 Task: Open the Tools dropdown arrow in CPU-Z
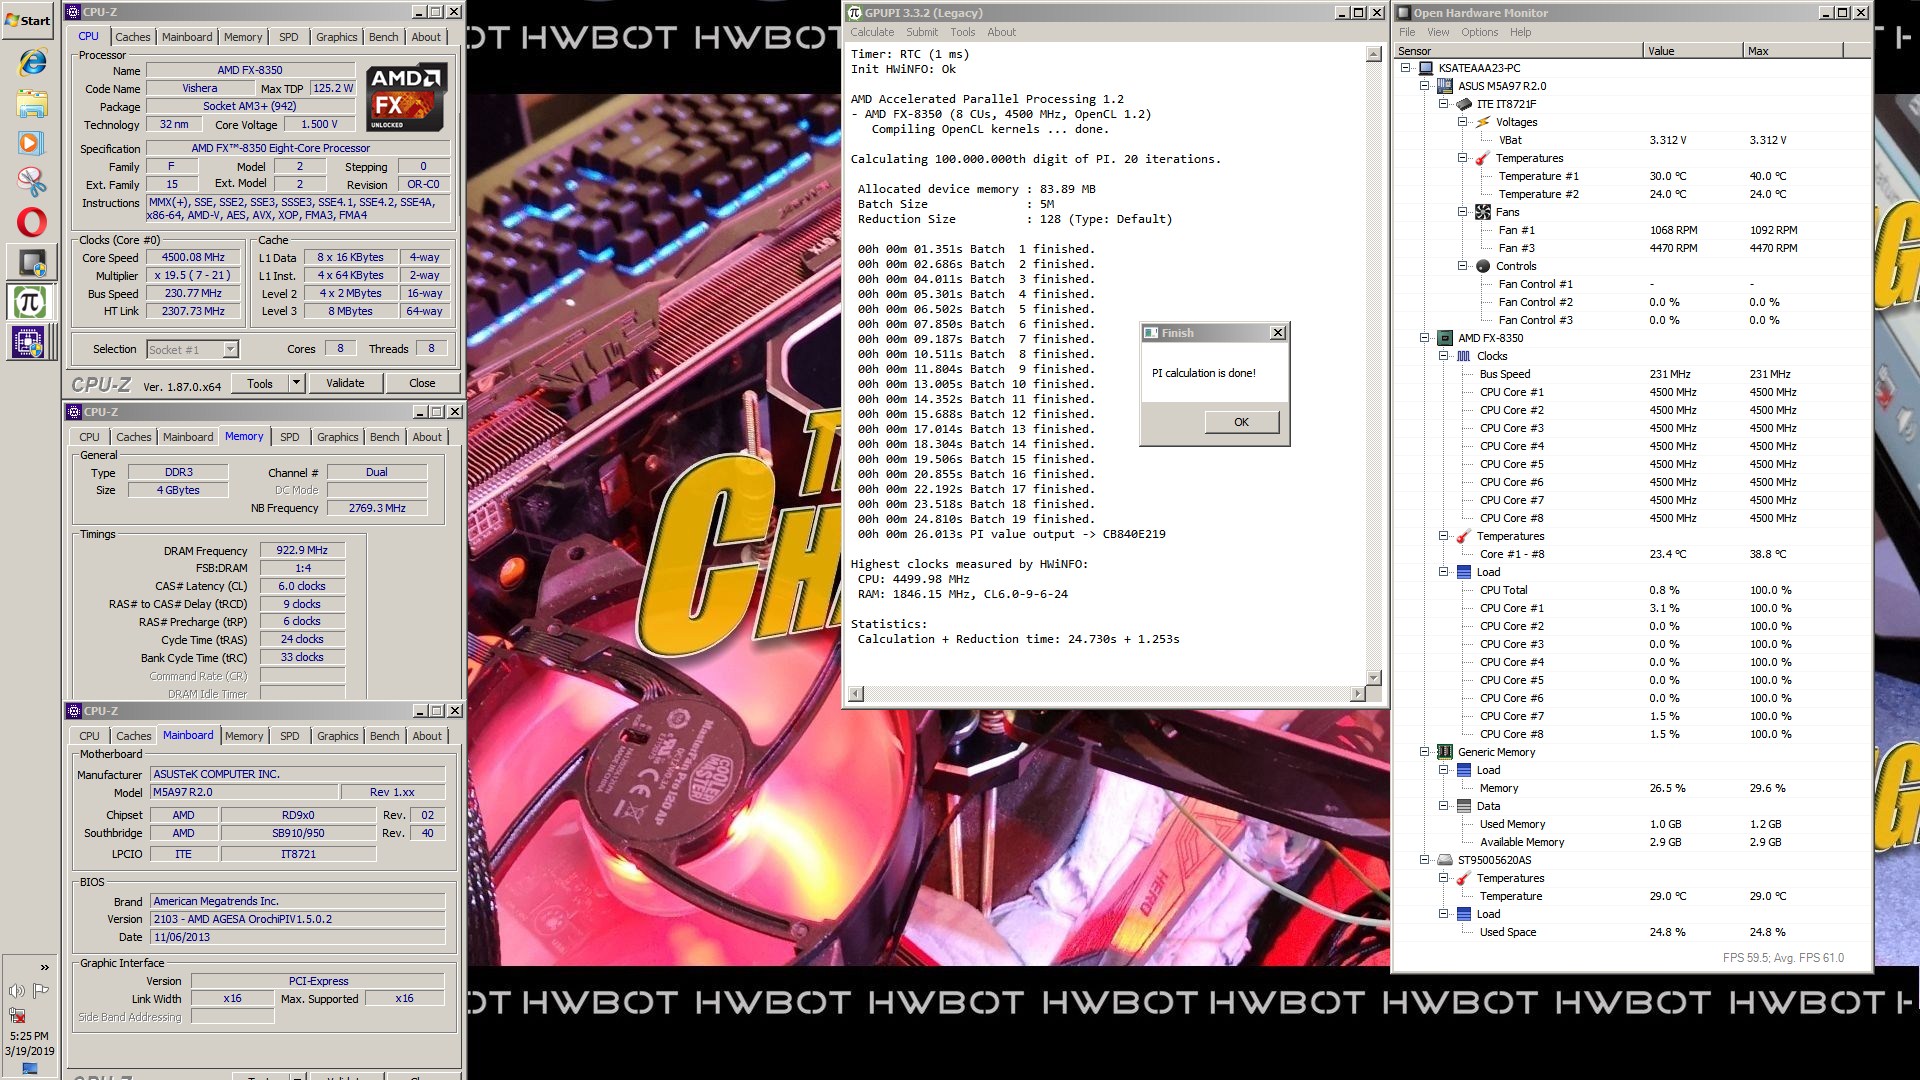click(x=296, y=383)
